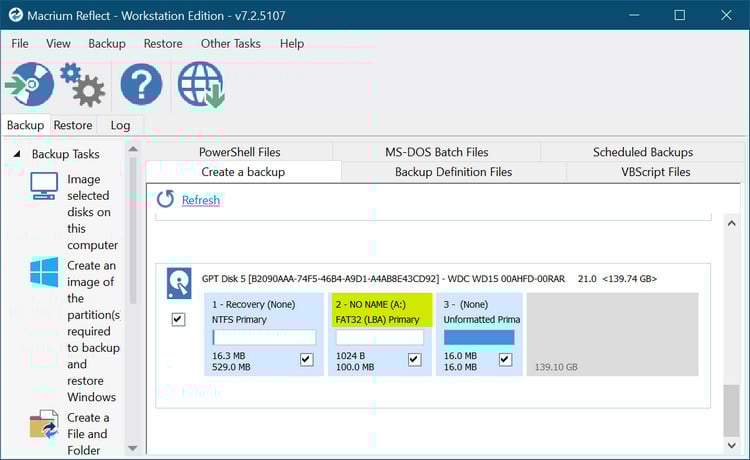750x460 pixels.
Task: Click sidebar scrollbar up arrow
Action: pyautogui.click(x=133, y=150)
